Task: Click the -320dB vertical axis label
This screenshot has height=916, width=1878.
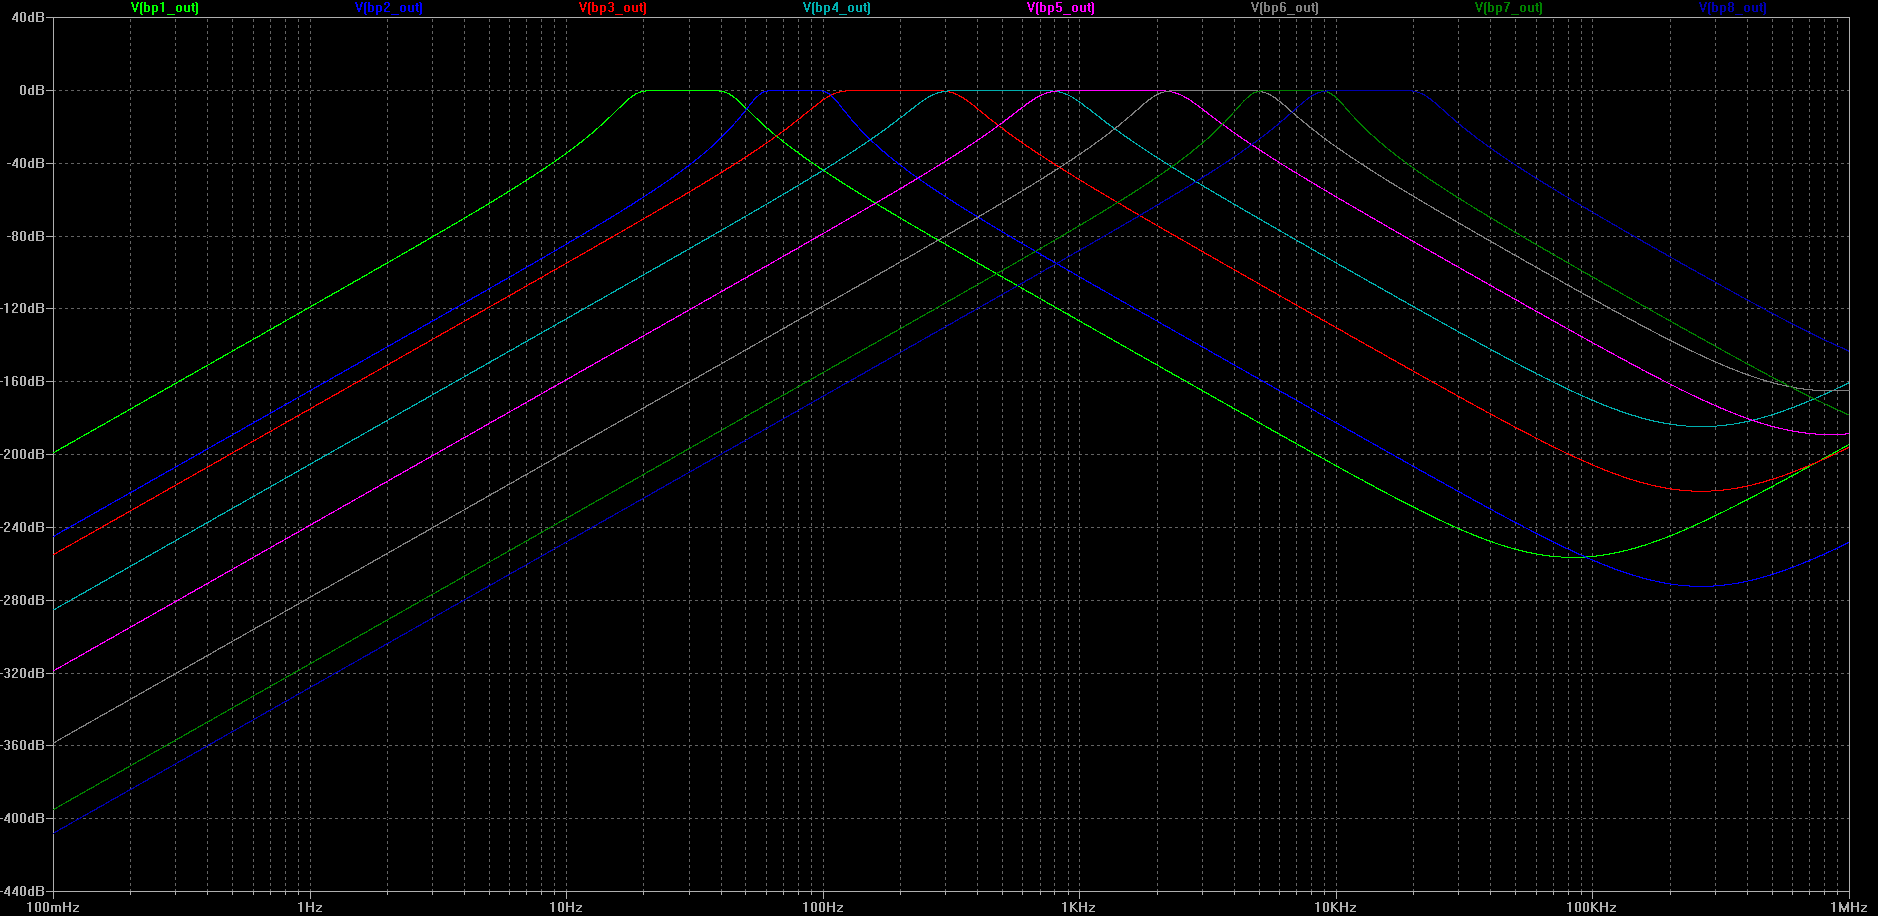Action: pyautogui.click(x=23, y=674)
